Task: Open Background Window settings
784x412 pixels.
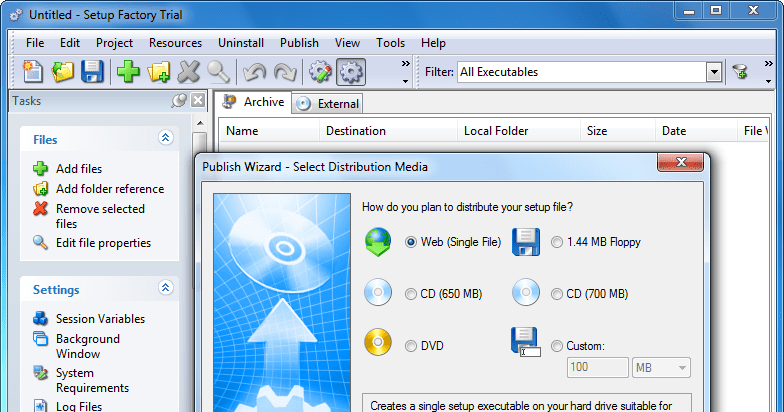Action: point(88,346)
